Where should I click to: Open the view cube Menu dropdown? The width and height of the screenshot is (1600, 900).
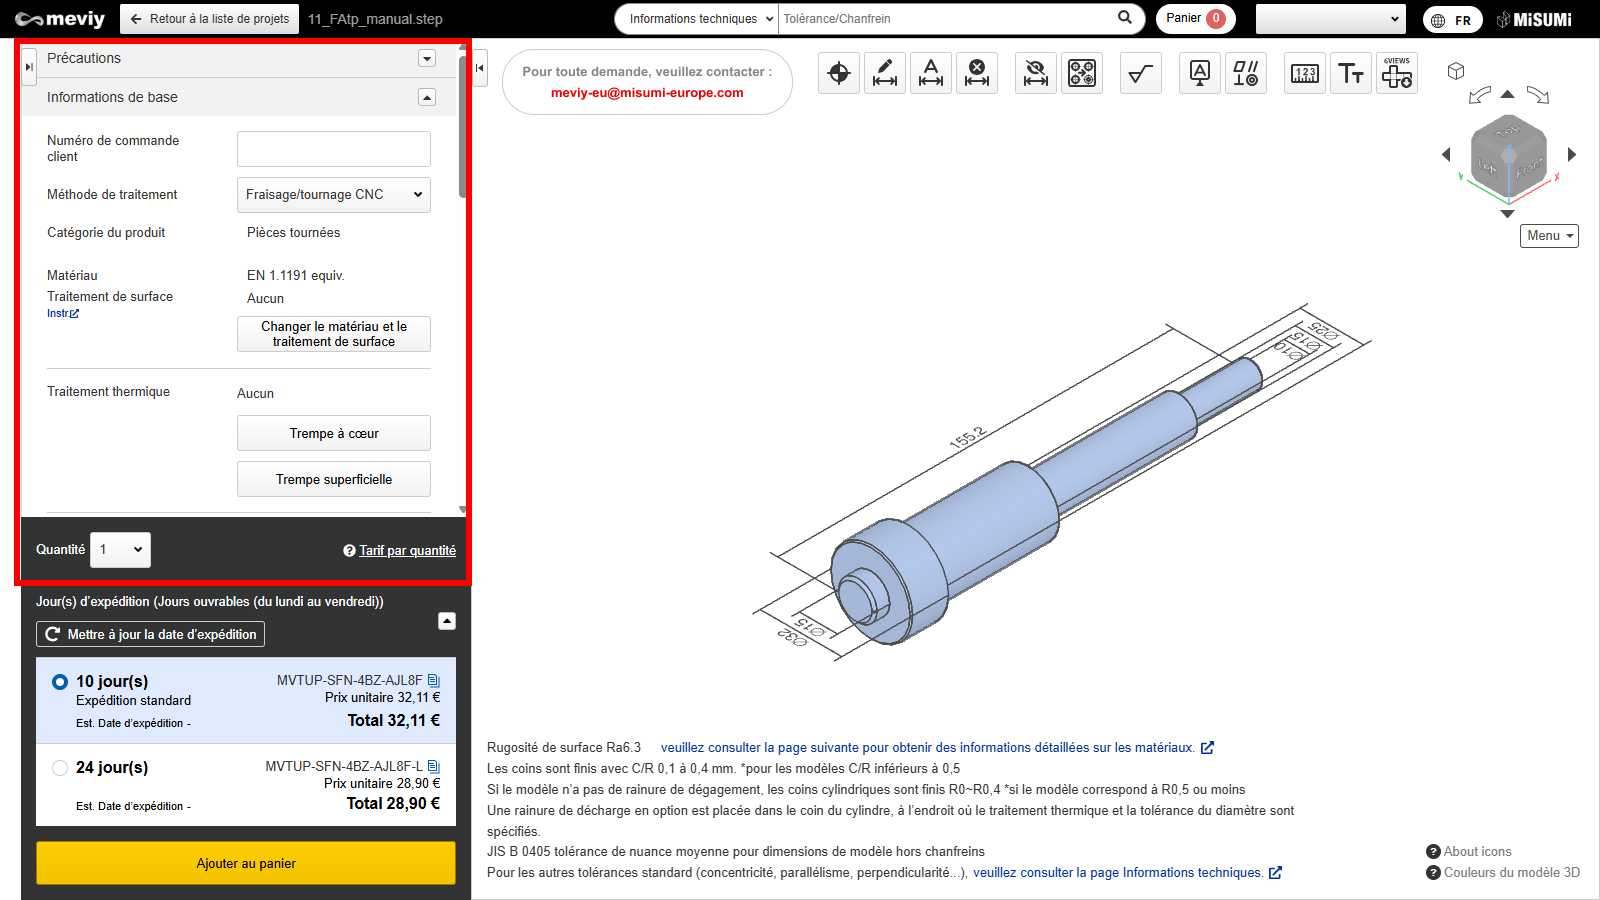pos(1549,236)
